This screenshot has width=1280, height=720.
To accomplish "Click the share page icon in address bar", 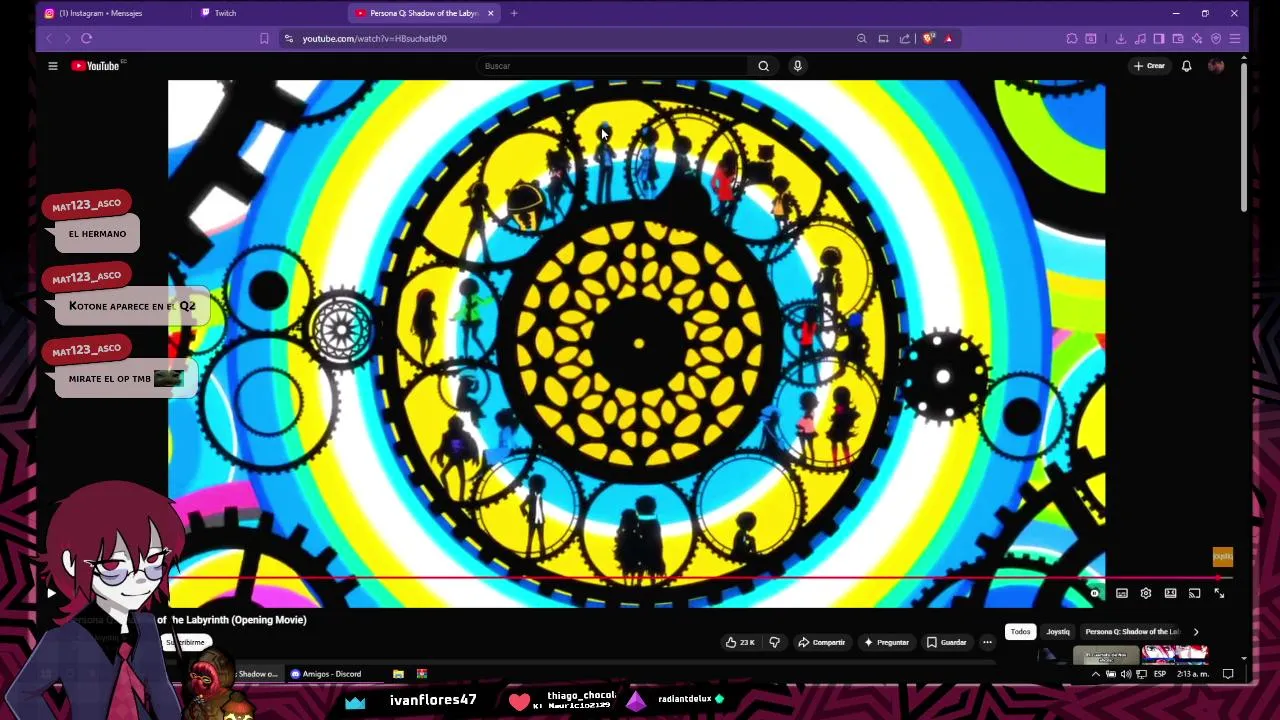I will [905, 38].
